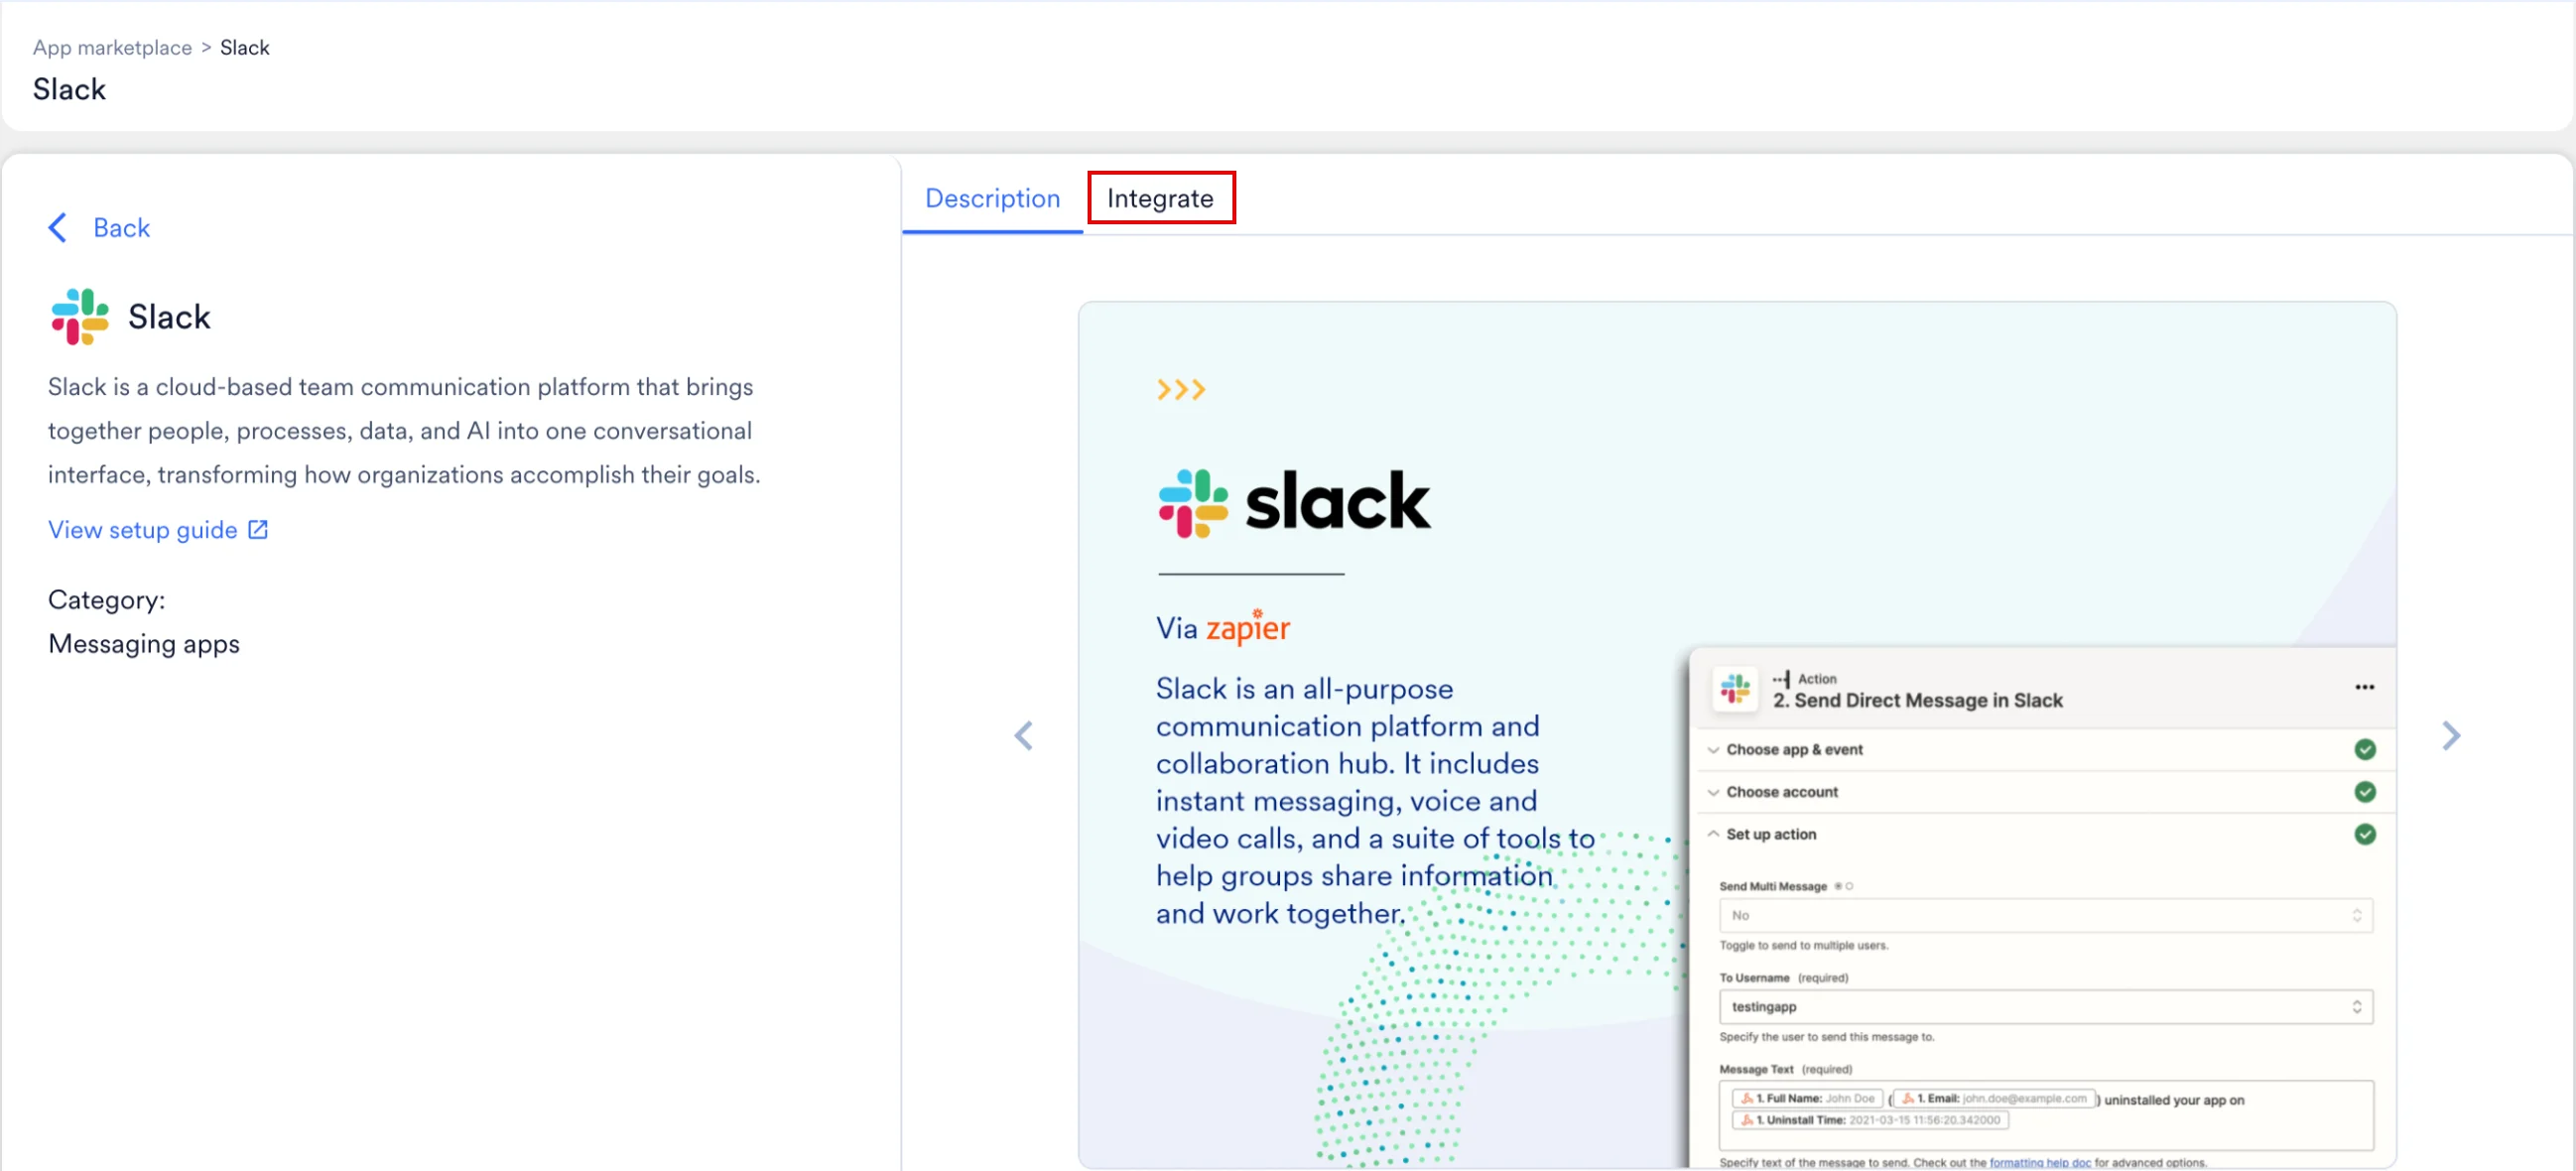
Task: Go back using the Back link
Action: click(121, 228)
